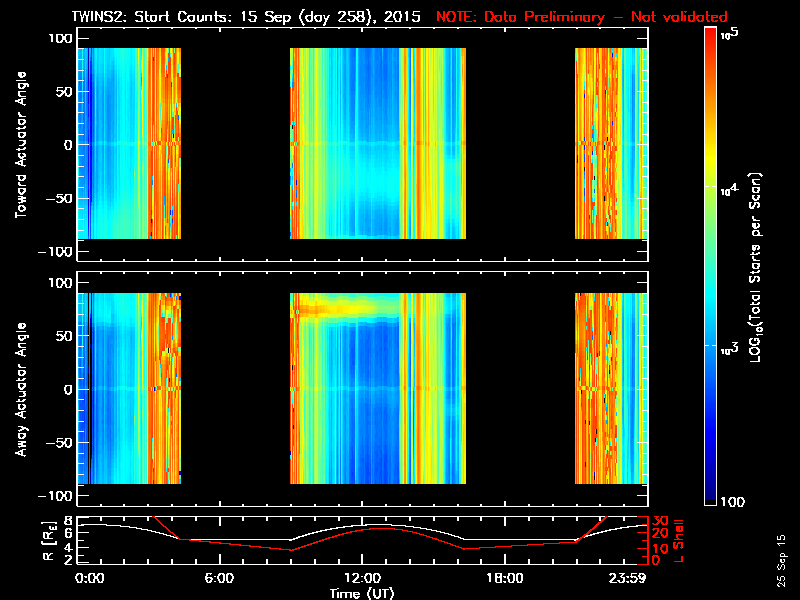Click the 6:00 time axis tick label
The image size is (800, 600).
(x=219, y=579)
